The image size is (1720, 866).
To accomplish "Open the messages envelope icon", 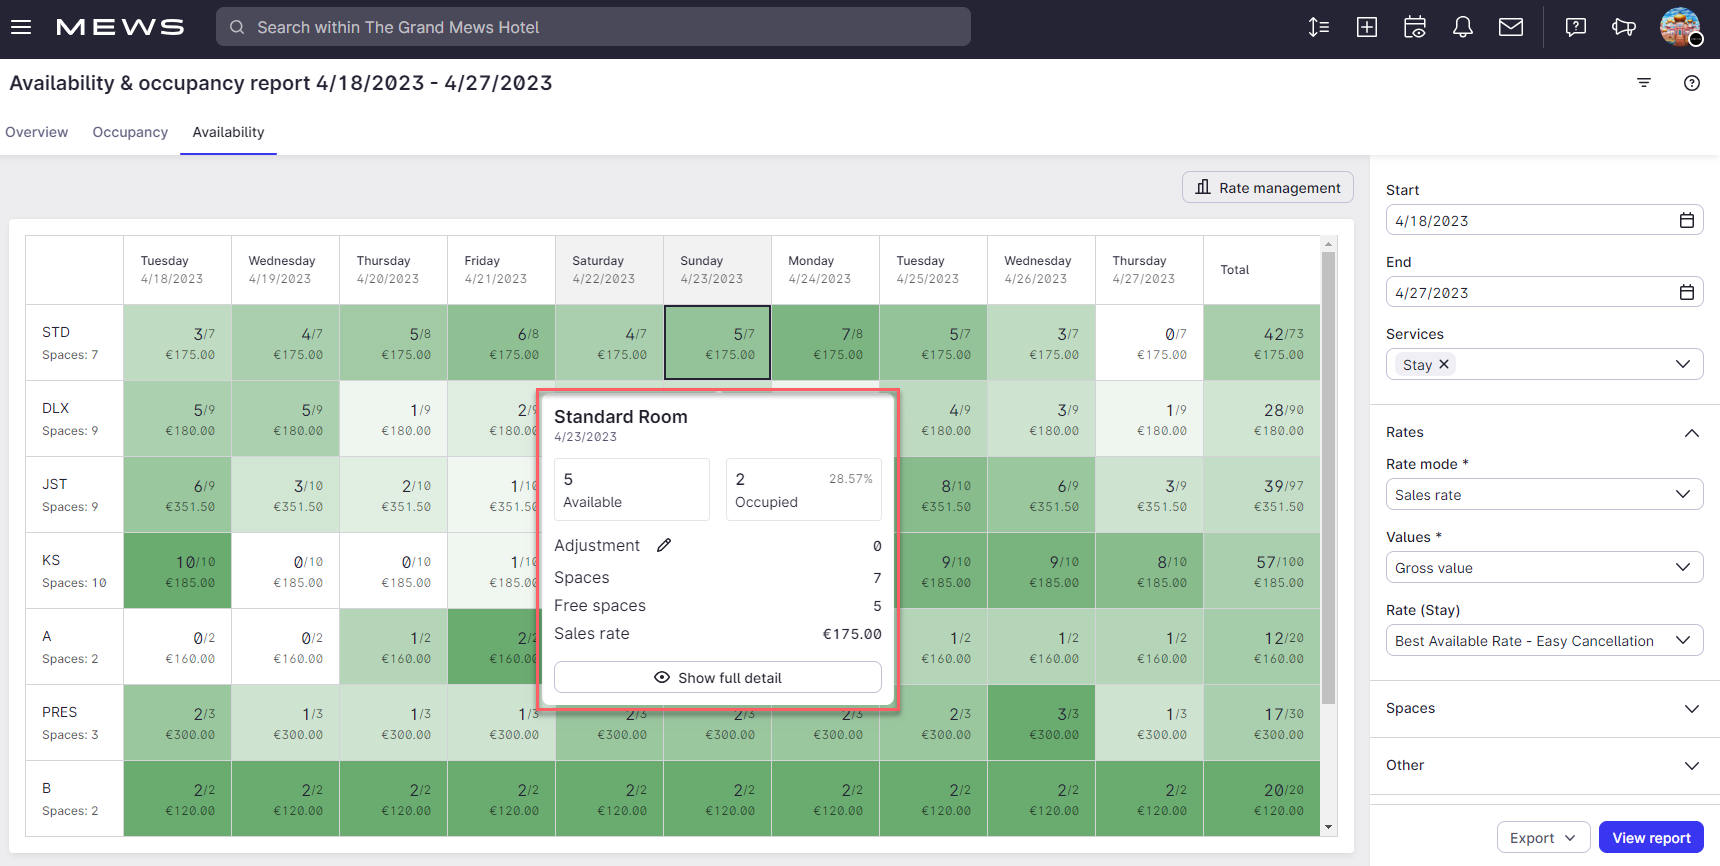I will [1510, 27].
